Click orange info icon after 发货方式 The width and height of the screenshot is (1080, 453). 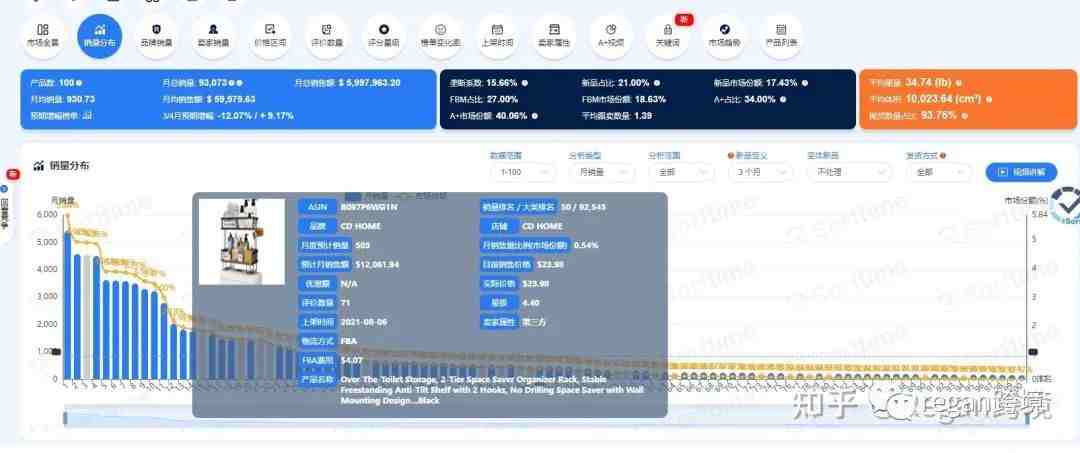point(942,156)
